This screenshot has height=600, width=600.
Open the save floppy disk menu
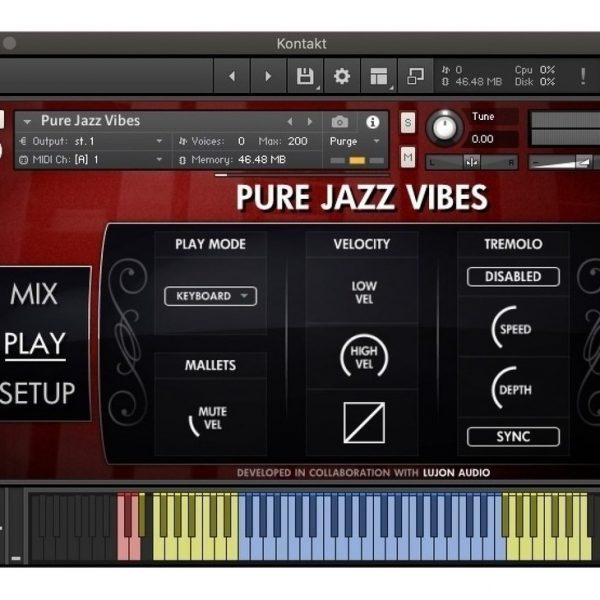(305, 76)
